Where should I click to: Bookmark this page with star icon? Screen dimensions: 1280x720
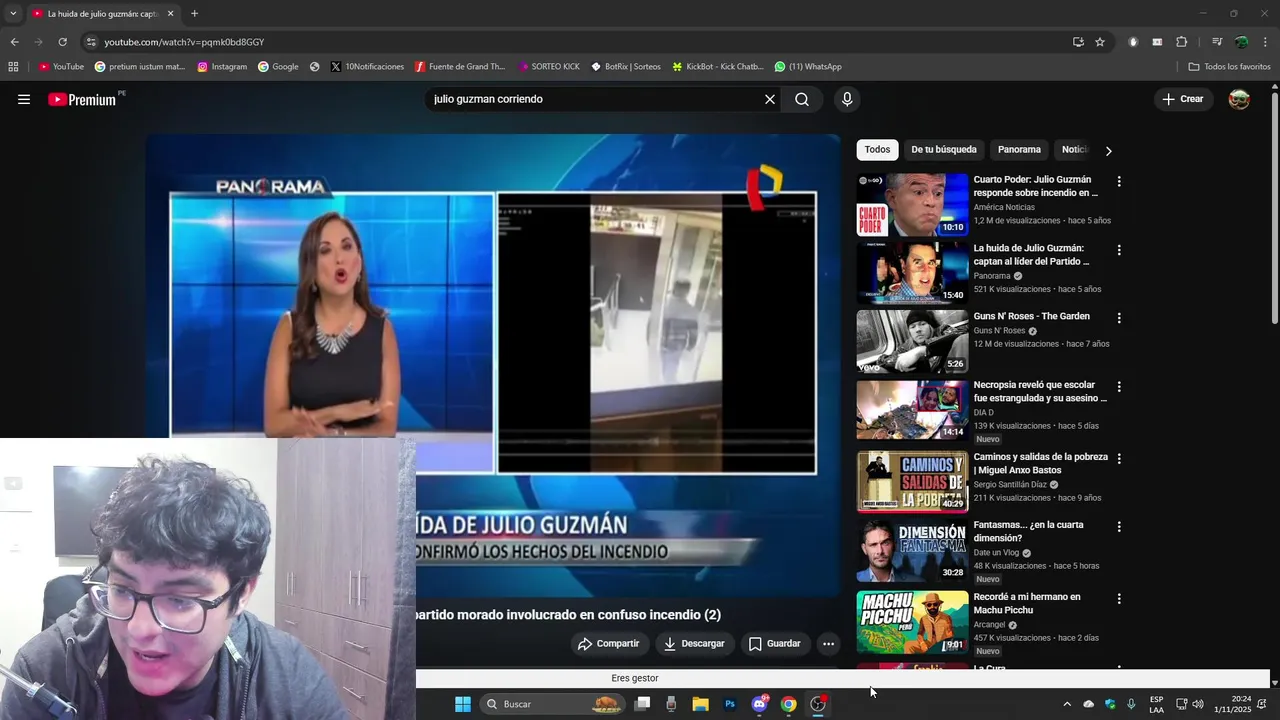coord(1100,42)
